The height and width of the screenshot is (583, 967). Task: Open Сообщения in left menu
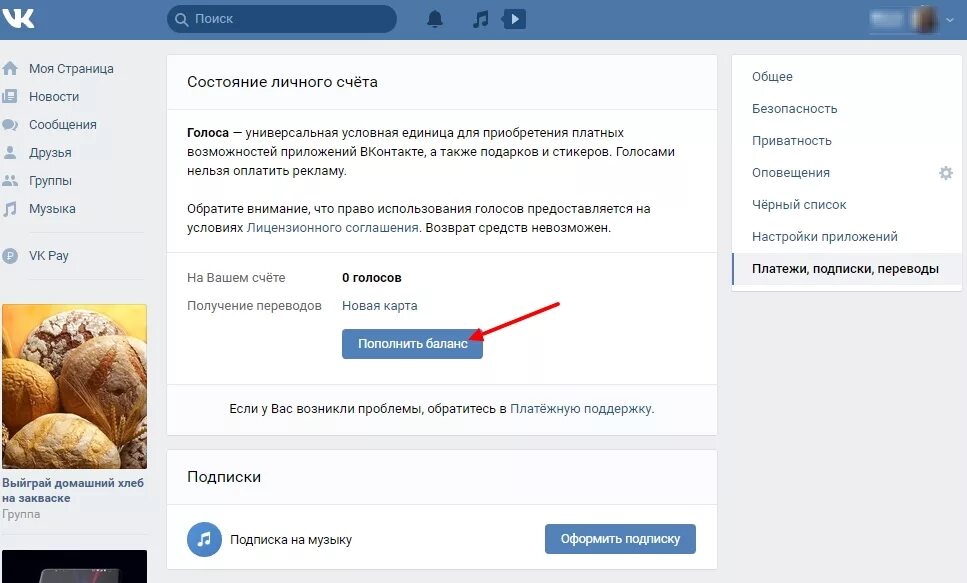[62, 125]
